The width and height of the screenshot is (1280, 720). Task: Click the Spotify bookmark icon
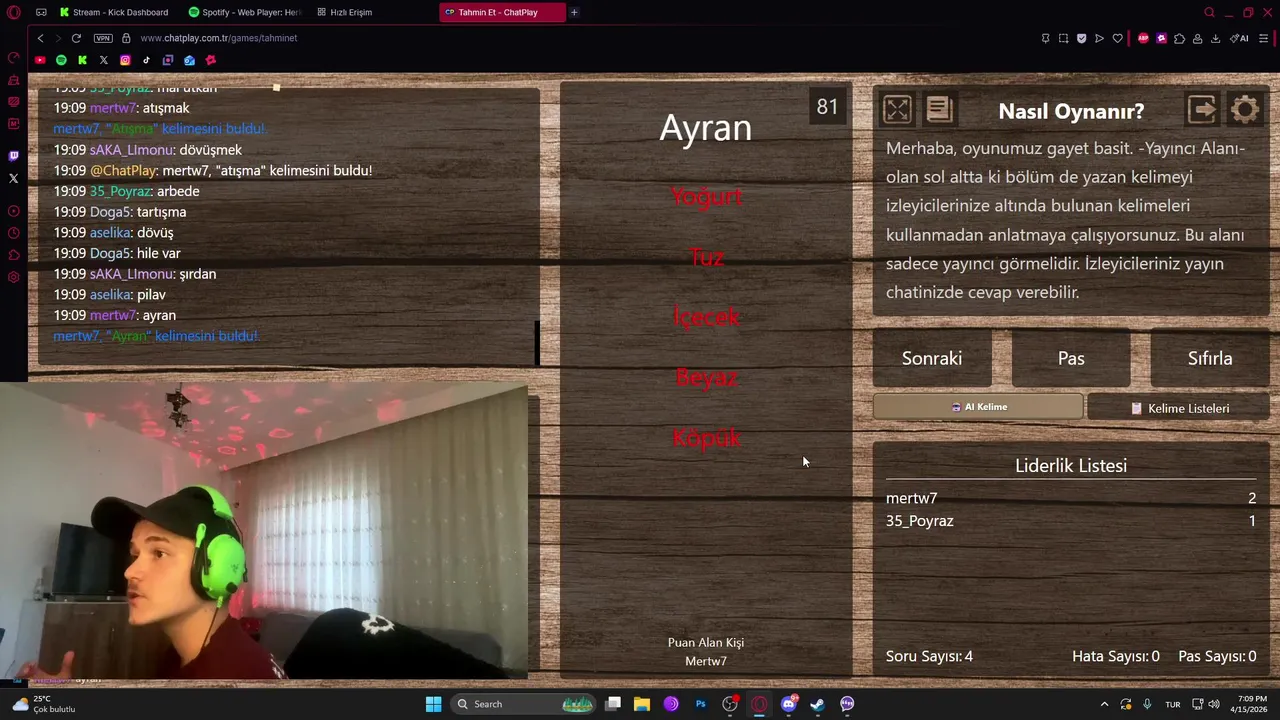point(61,60)
